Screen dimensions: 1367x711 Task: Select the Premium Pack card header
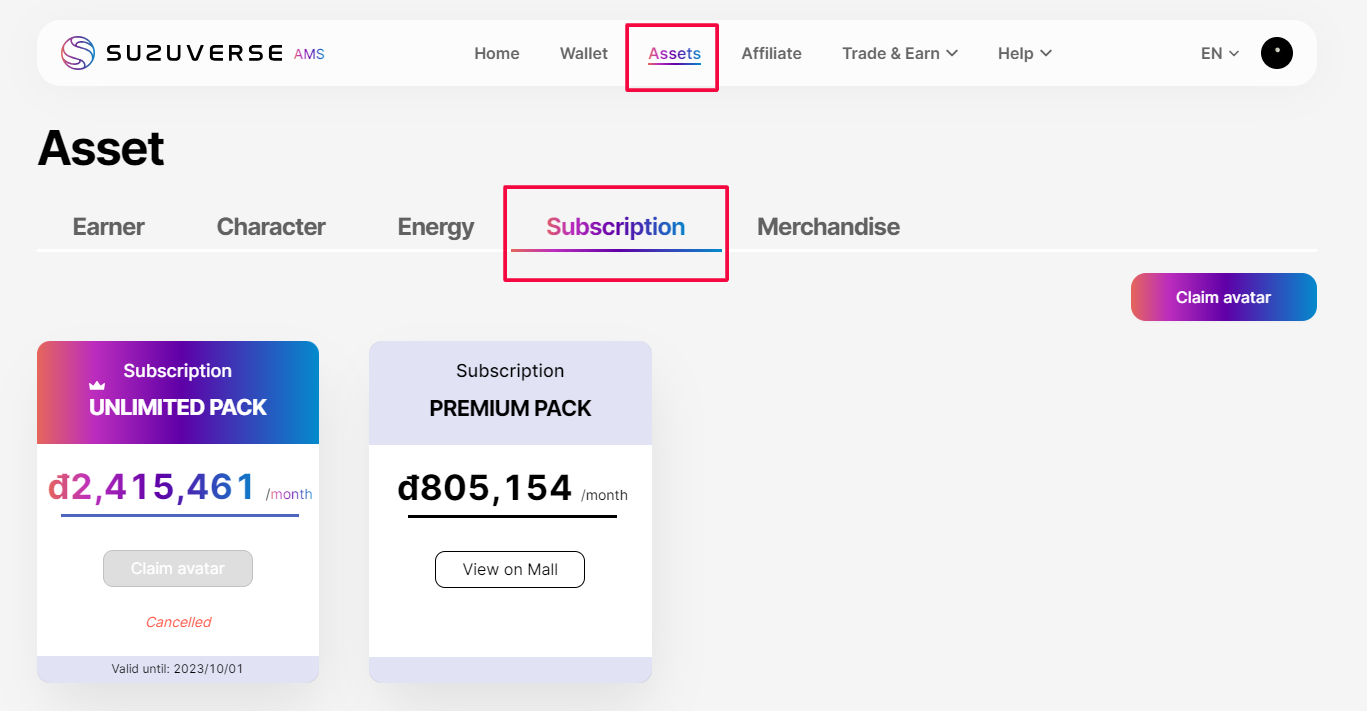[510, 391]
